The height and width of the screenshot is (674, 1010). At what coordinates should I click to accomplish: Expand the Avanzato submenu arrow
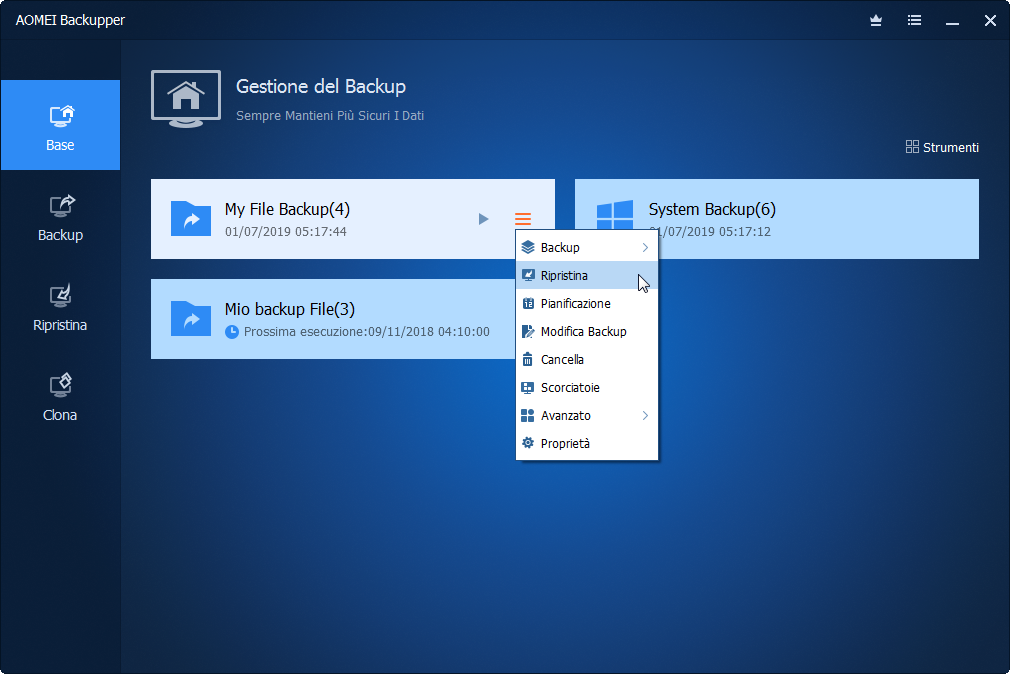coord(645,416)
